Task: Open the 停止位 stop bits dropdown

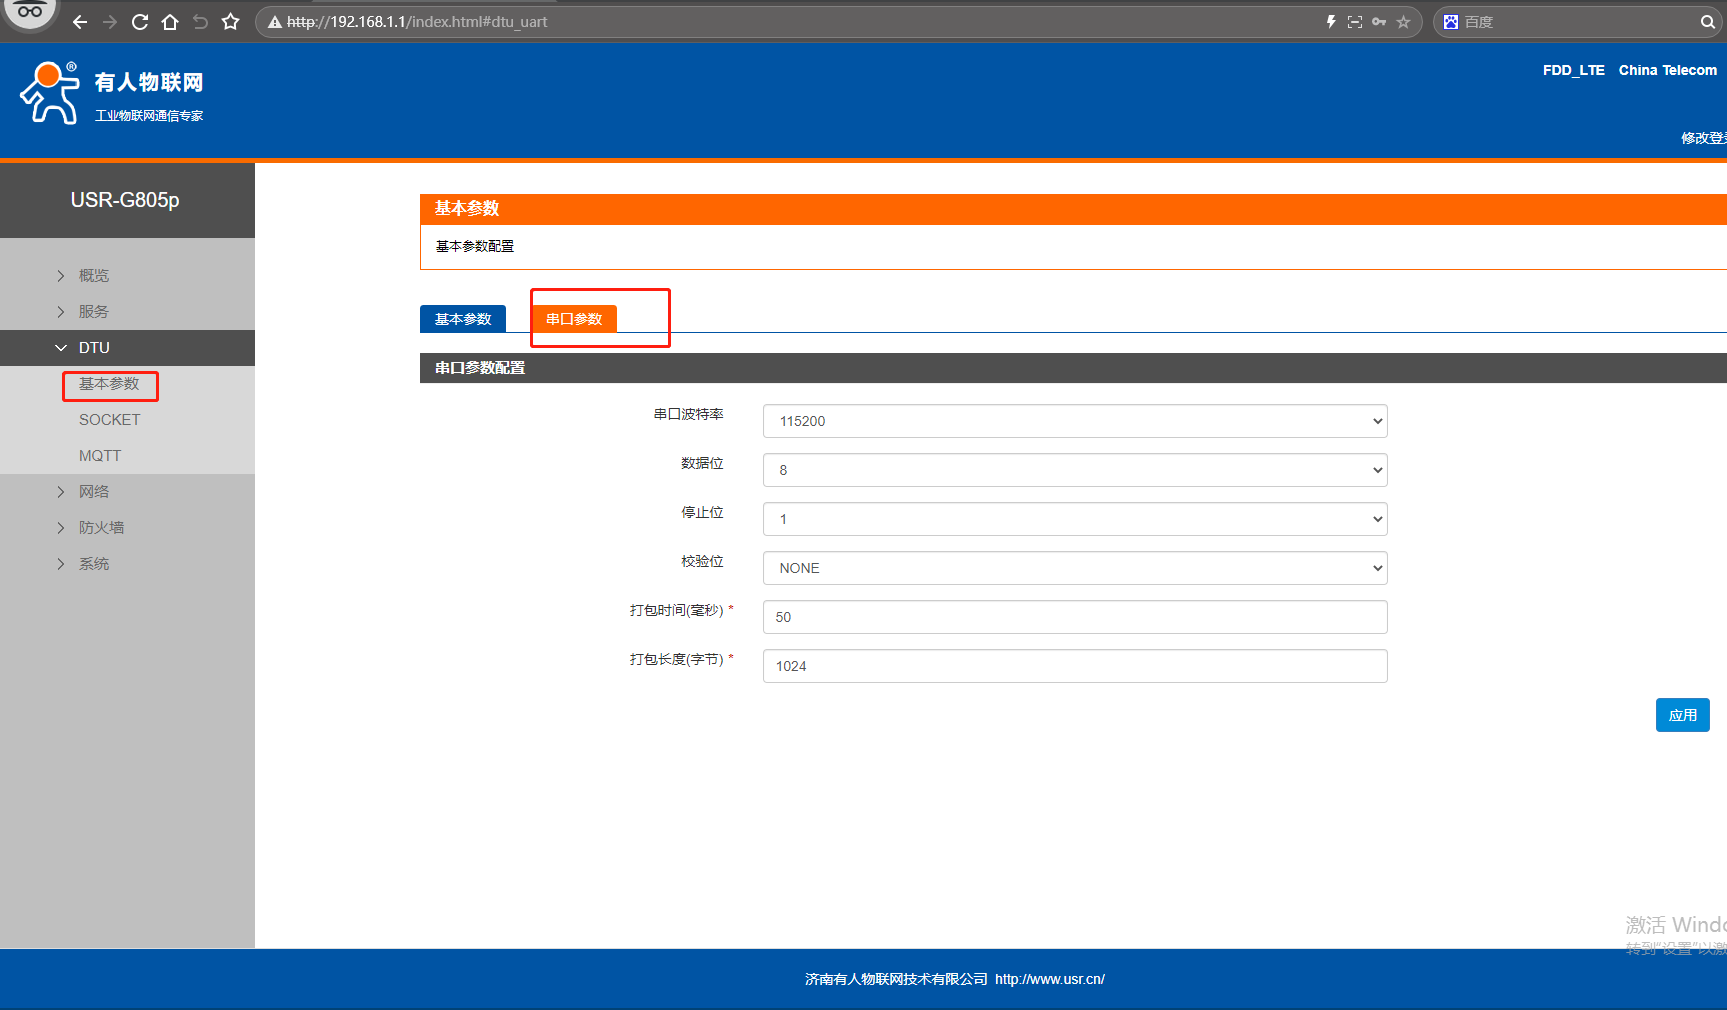Action: [1074, 519]
